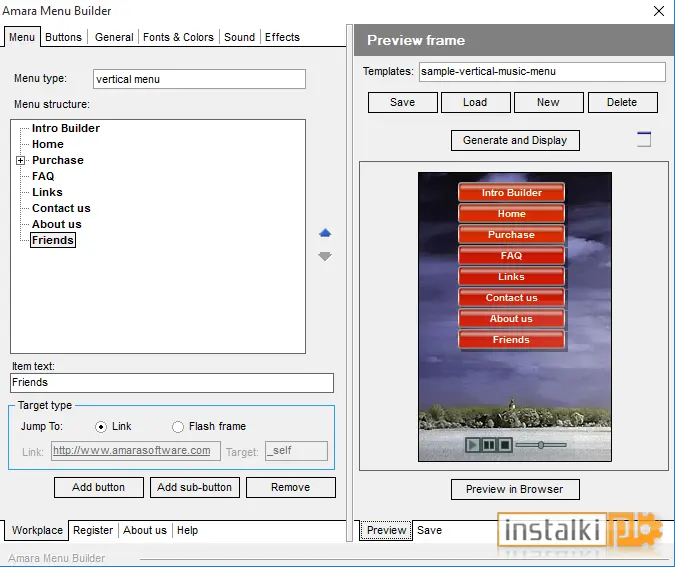Switch to the Buttons tab
Screen dimensions: 675x567
pyautogui.click(x=63, y=37)
